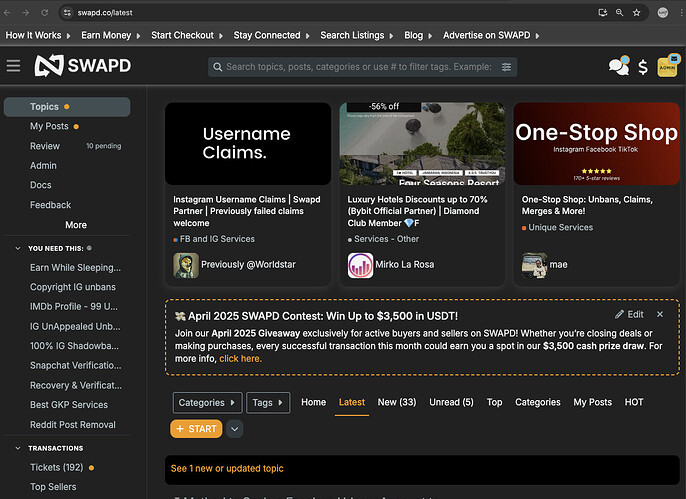
Task: Expand Search Listings bookmark menu
Action: point(357,35)
